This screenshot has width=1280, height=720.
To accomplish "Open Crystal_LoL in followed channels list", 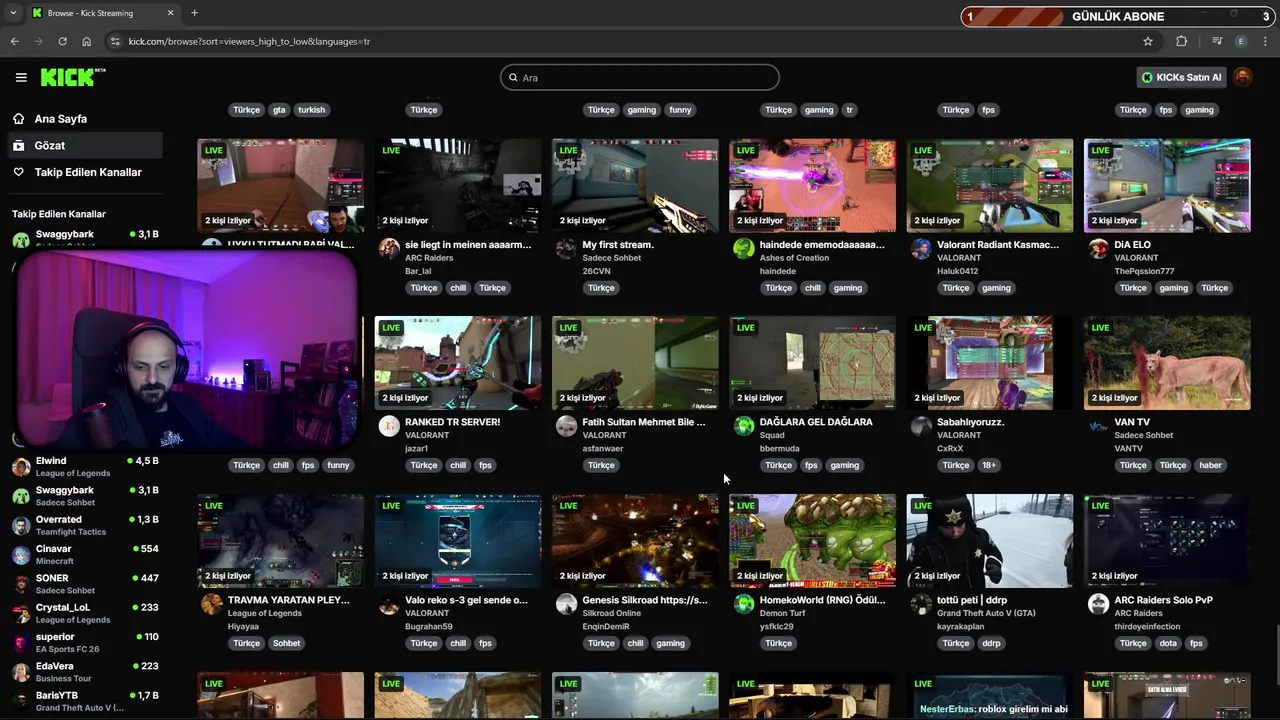I will [x=85, y=613].
